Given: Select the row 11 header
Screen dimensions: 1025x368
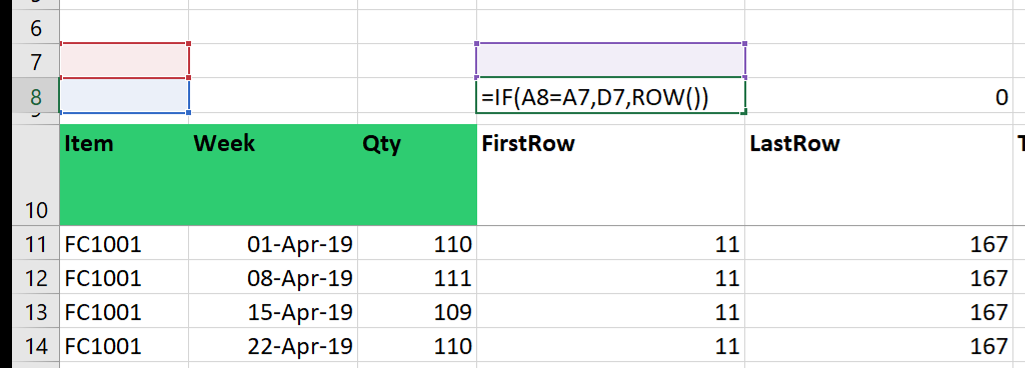Looking at the screenshot, I should coord(35,244).
